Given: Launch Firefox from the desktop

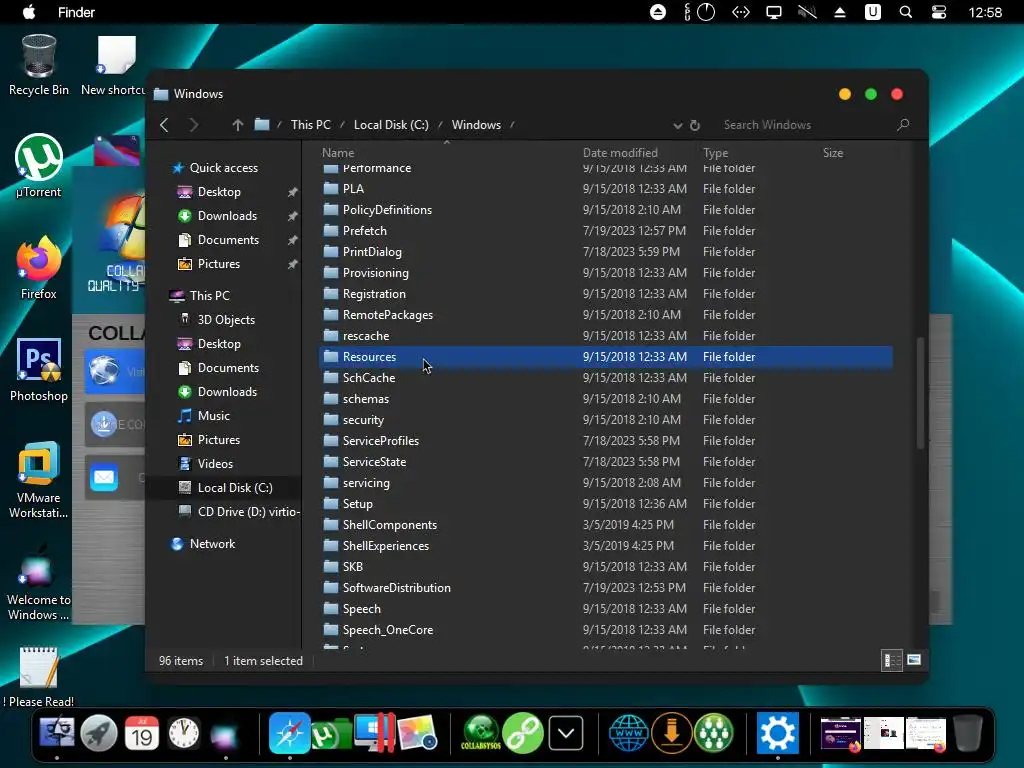Looking at the screenshot, I should pos(39,268).
